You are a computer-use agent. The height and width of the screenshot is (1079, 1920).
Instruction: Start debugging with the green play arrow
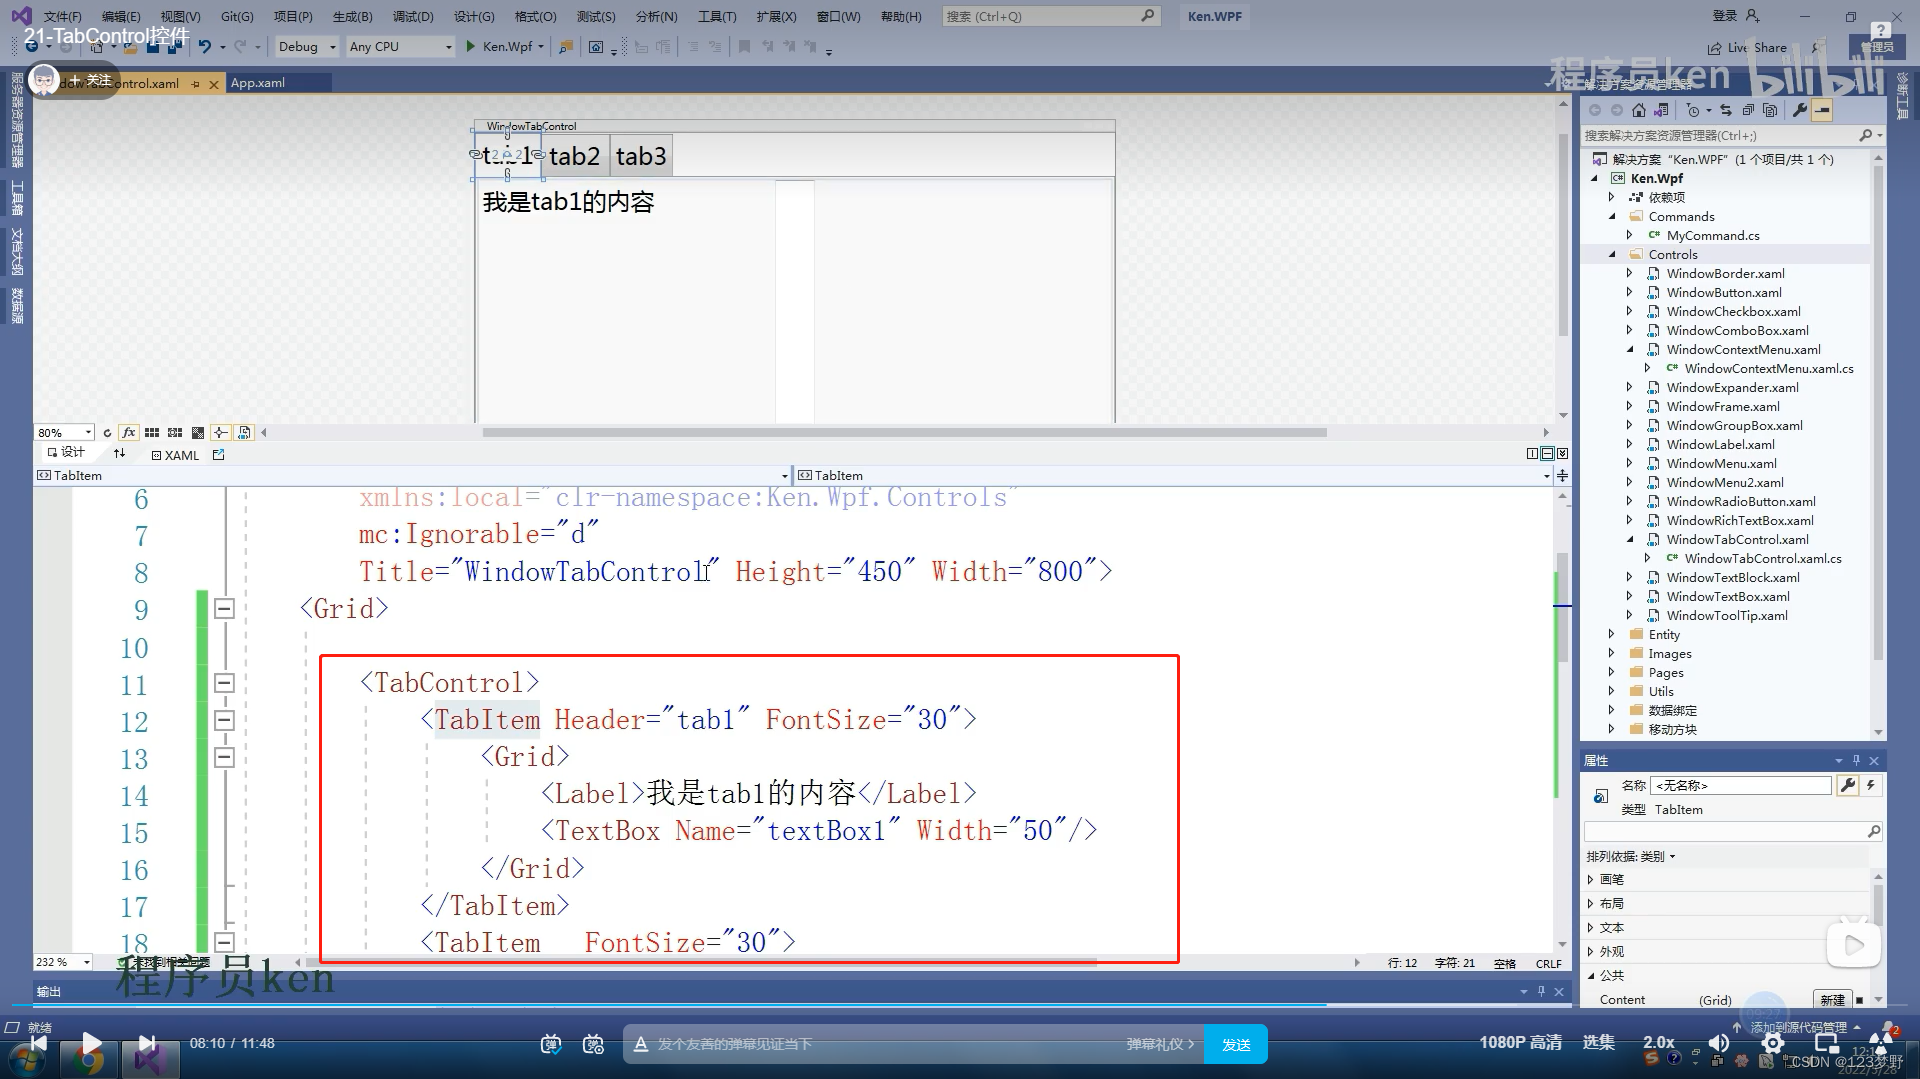(470, 46)
